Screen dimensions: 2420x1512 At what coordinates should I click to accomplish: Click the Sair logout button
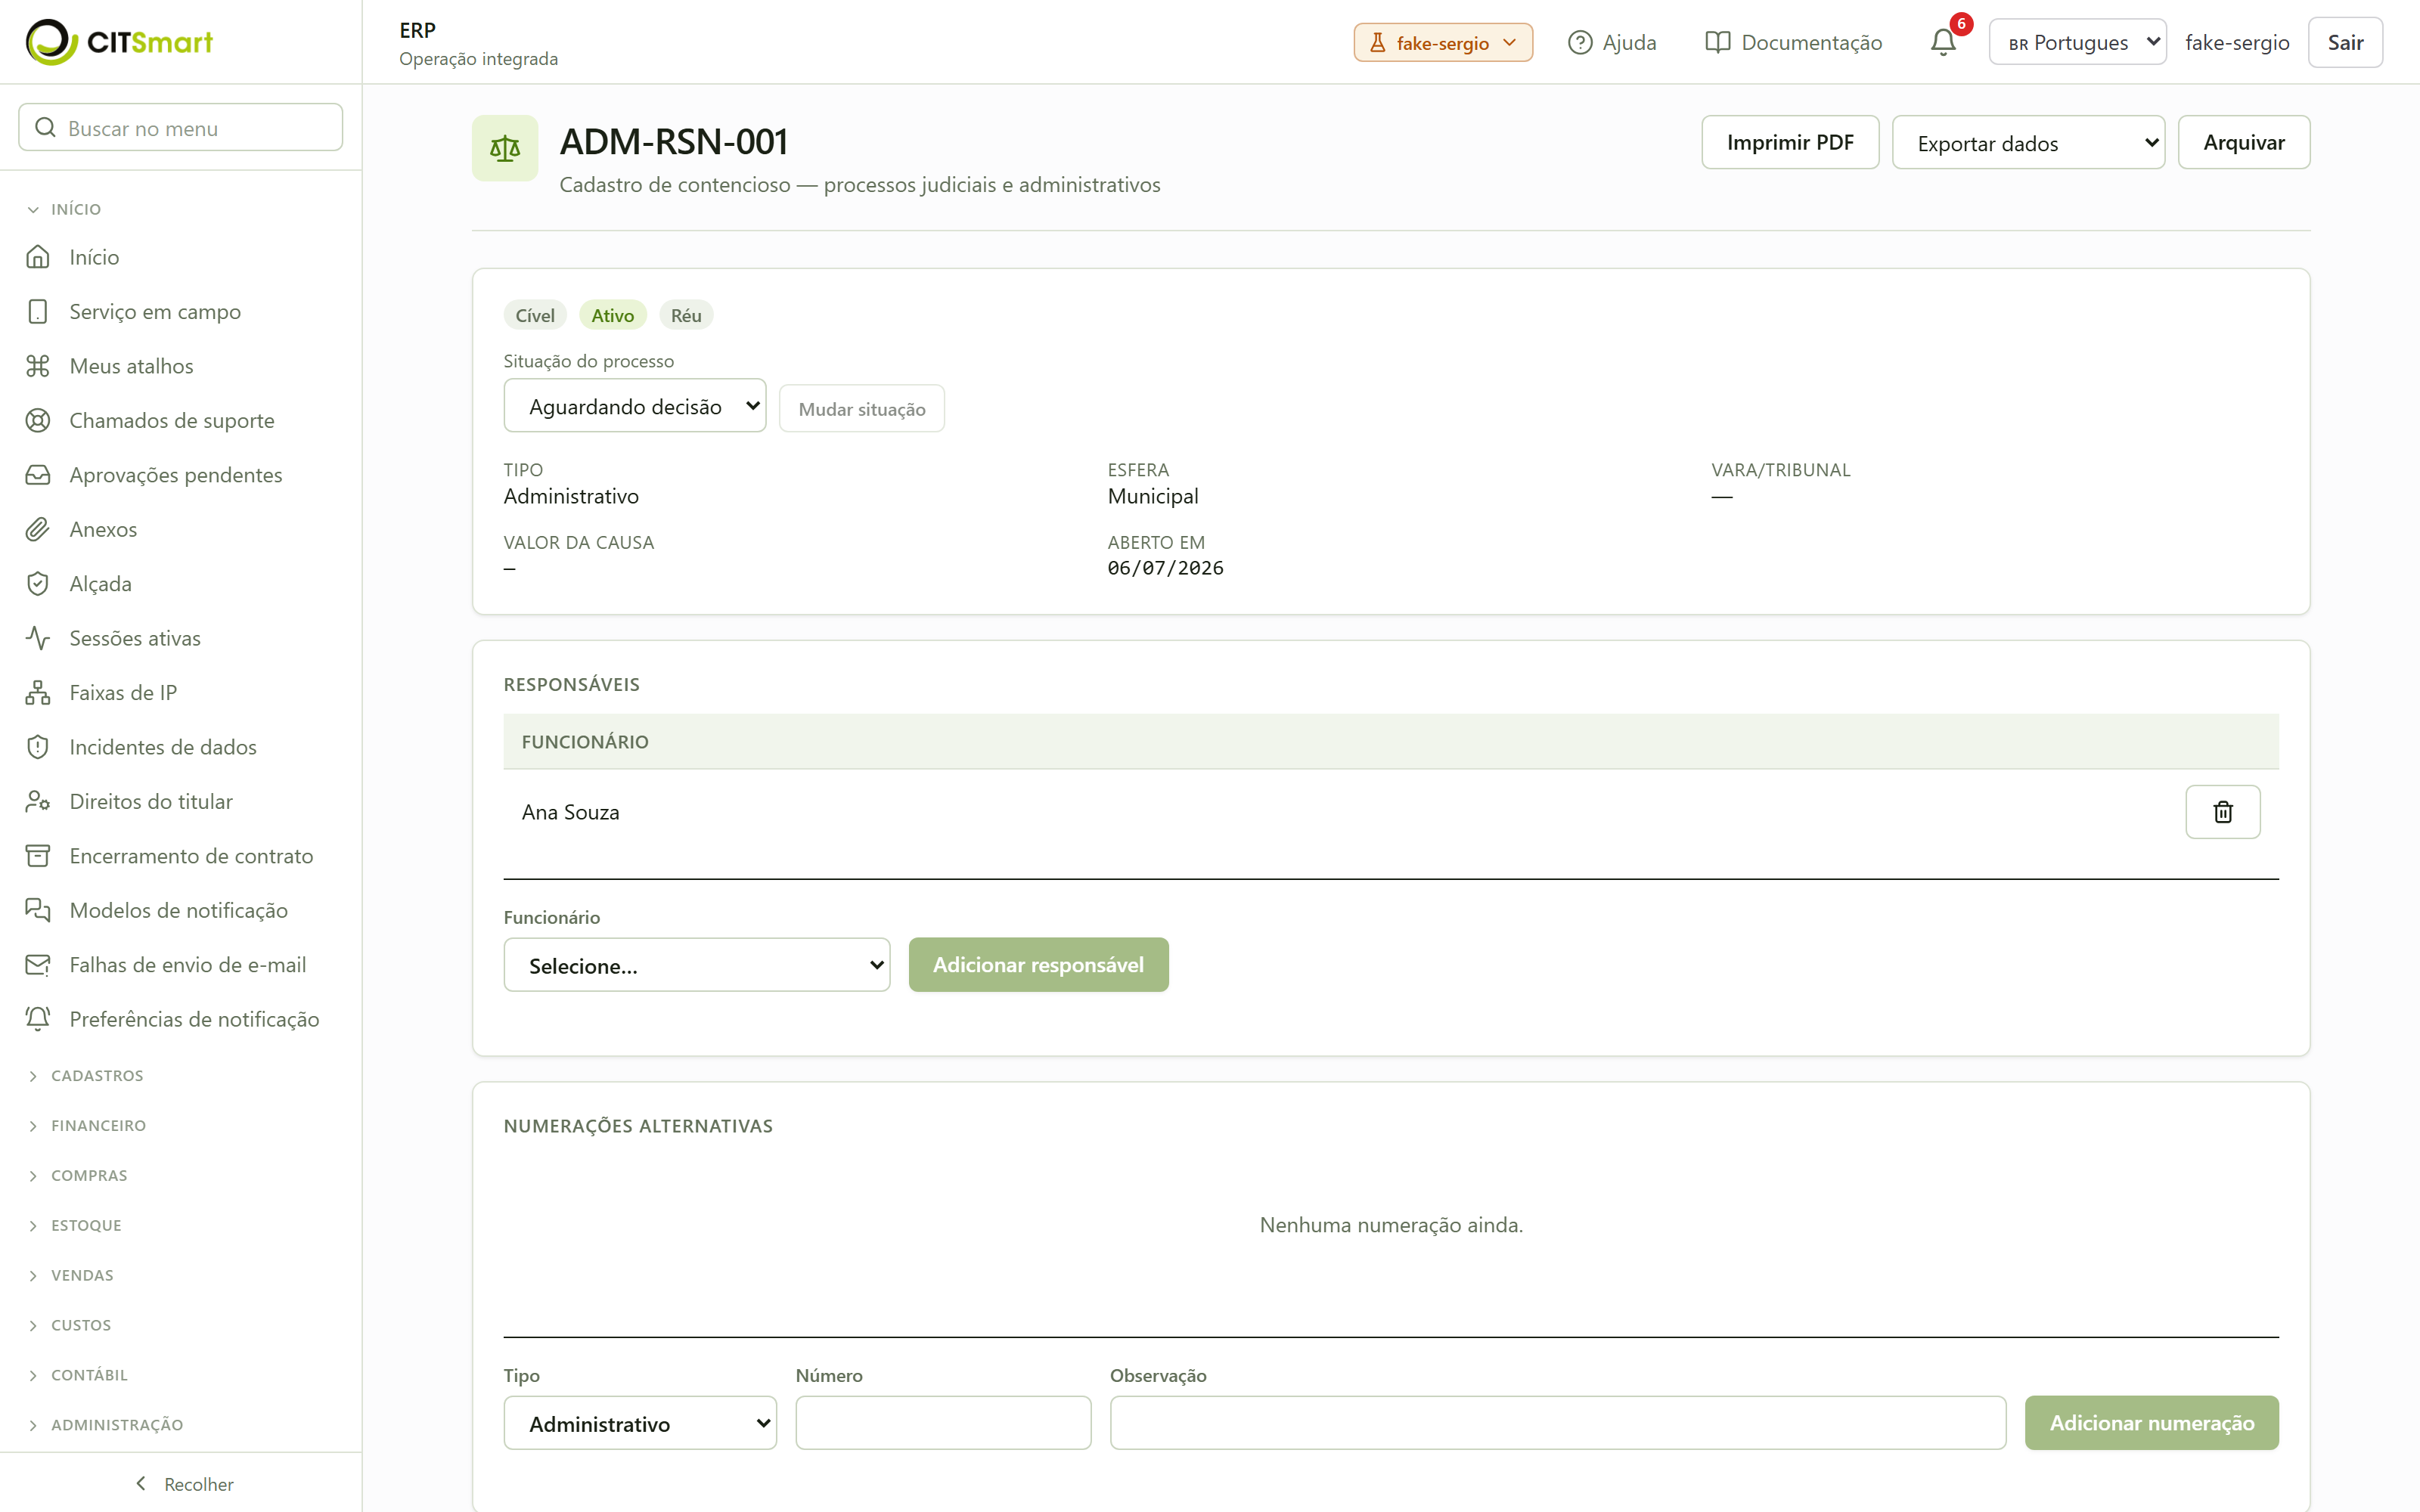click(x=2345, y=42)
